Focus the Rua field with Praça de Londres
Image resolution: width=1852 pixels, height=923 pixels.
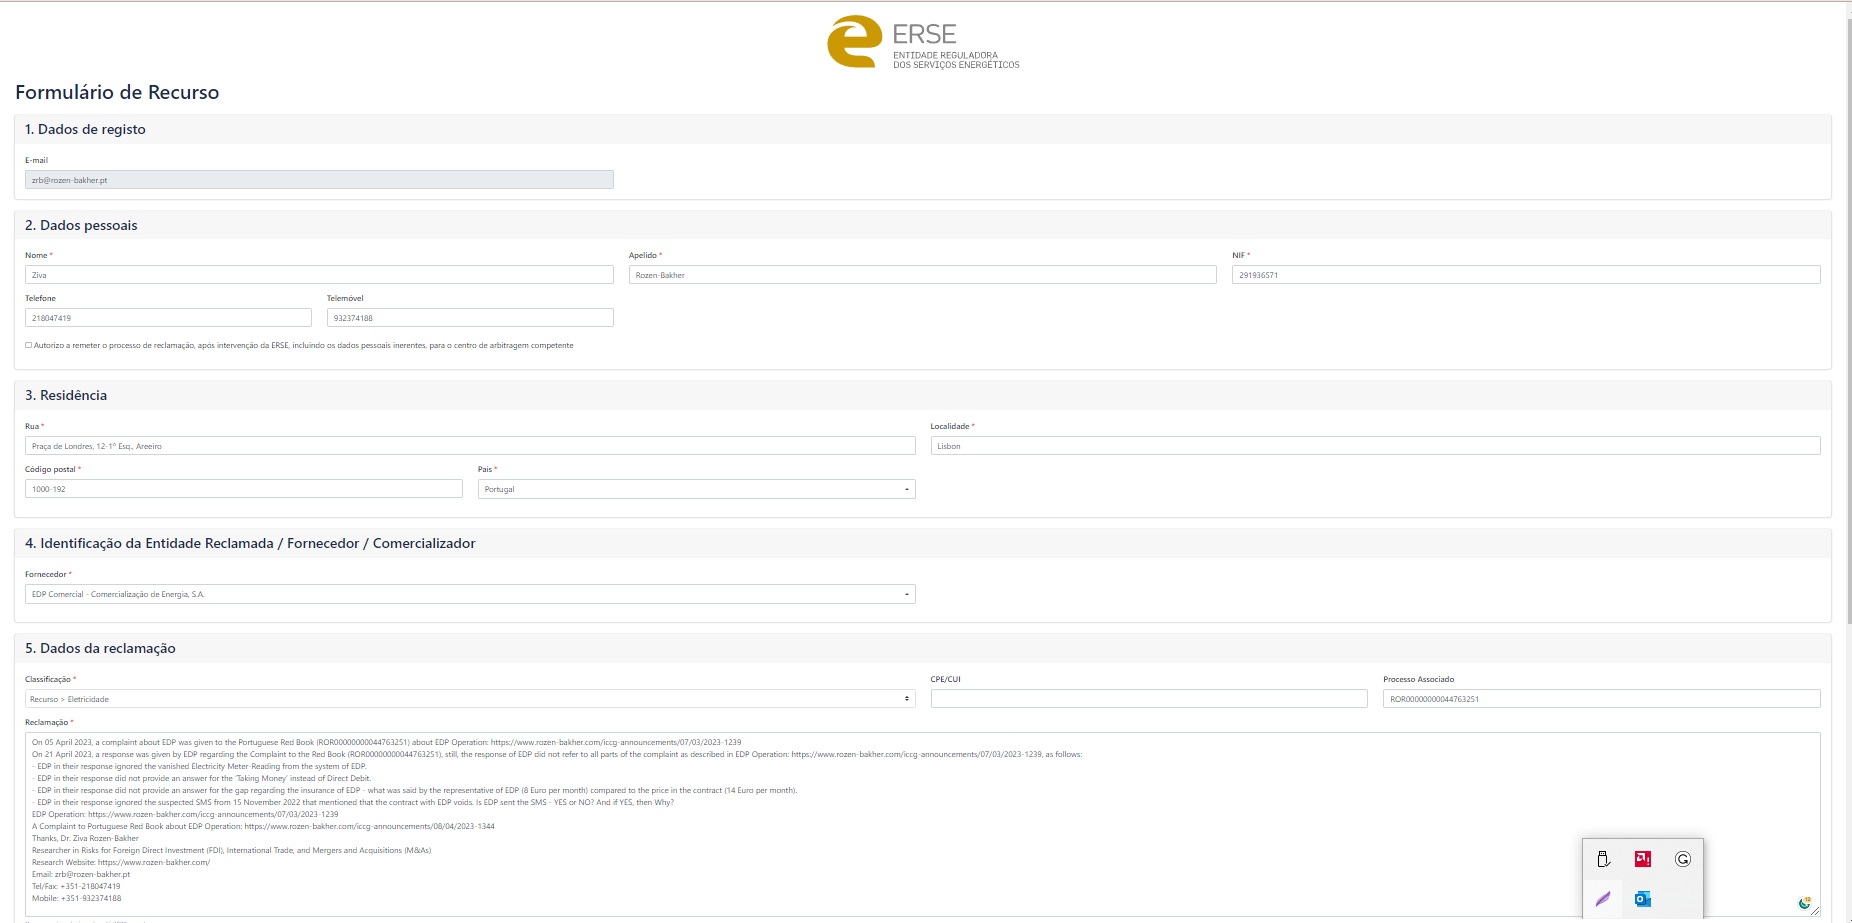(470, 446)
